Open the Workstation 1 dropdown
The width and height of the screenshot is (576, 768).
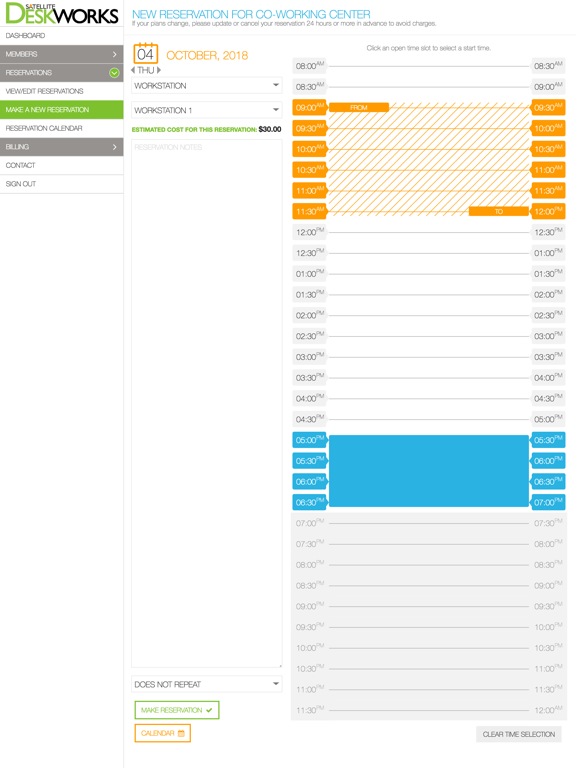(207, 110)
